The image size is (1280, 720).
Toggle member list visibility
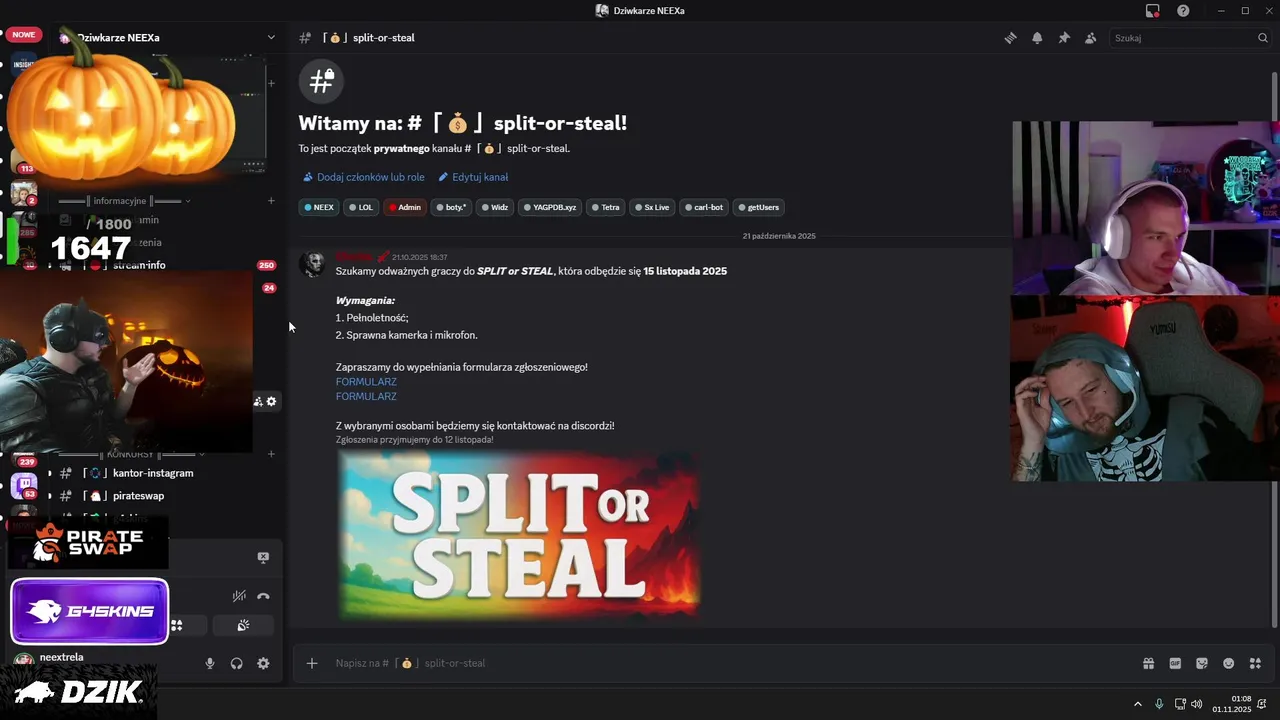(1090, 38)
